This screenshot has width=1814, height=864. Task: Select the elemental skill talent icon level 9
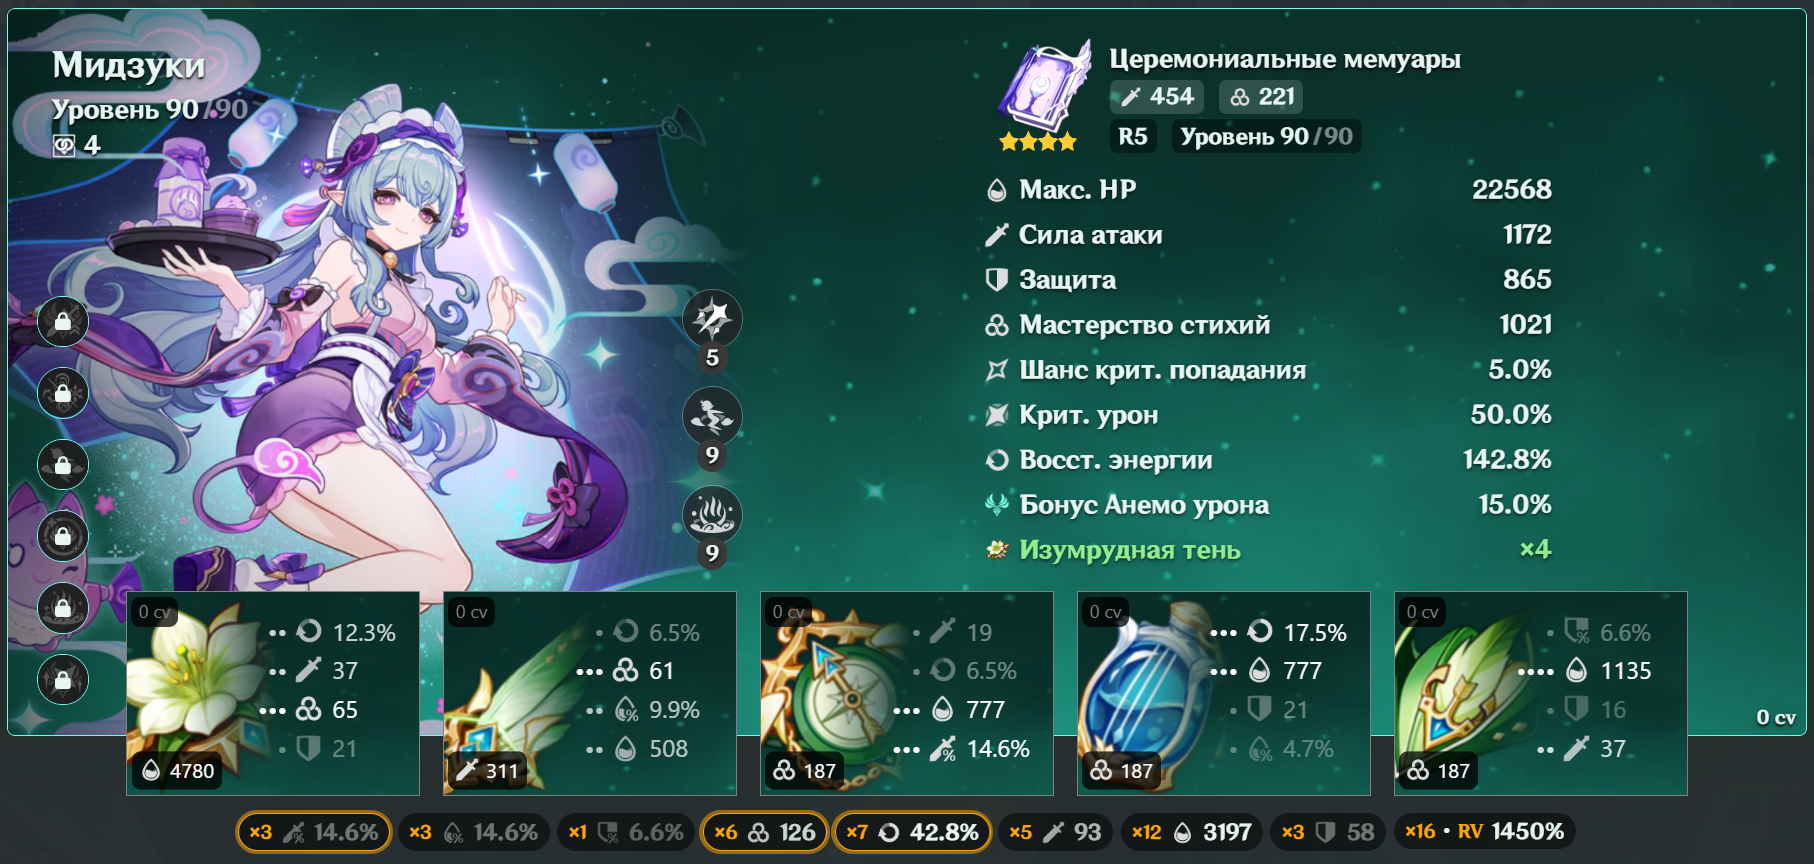(712, 417)
